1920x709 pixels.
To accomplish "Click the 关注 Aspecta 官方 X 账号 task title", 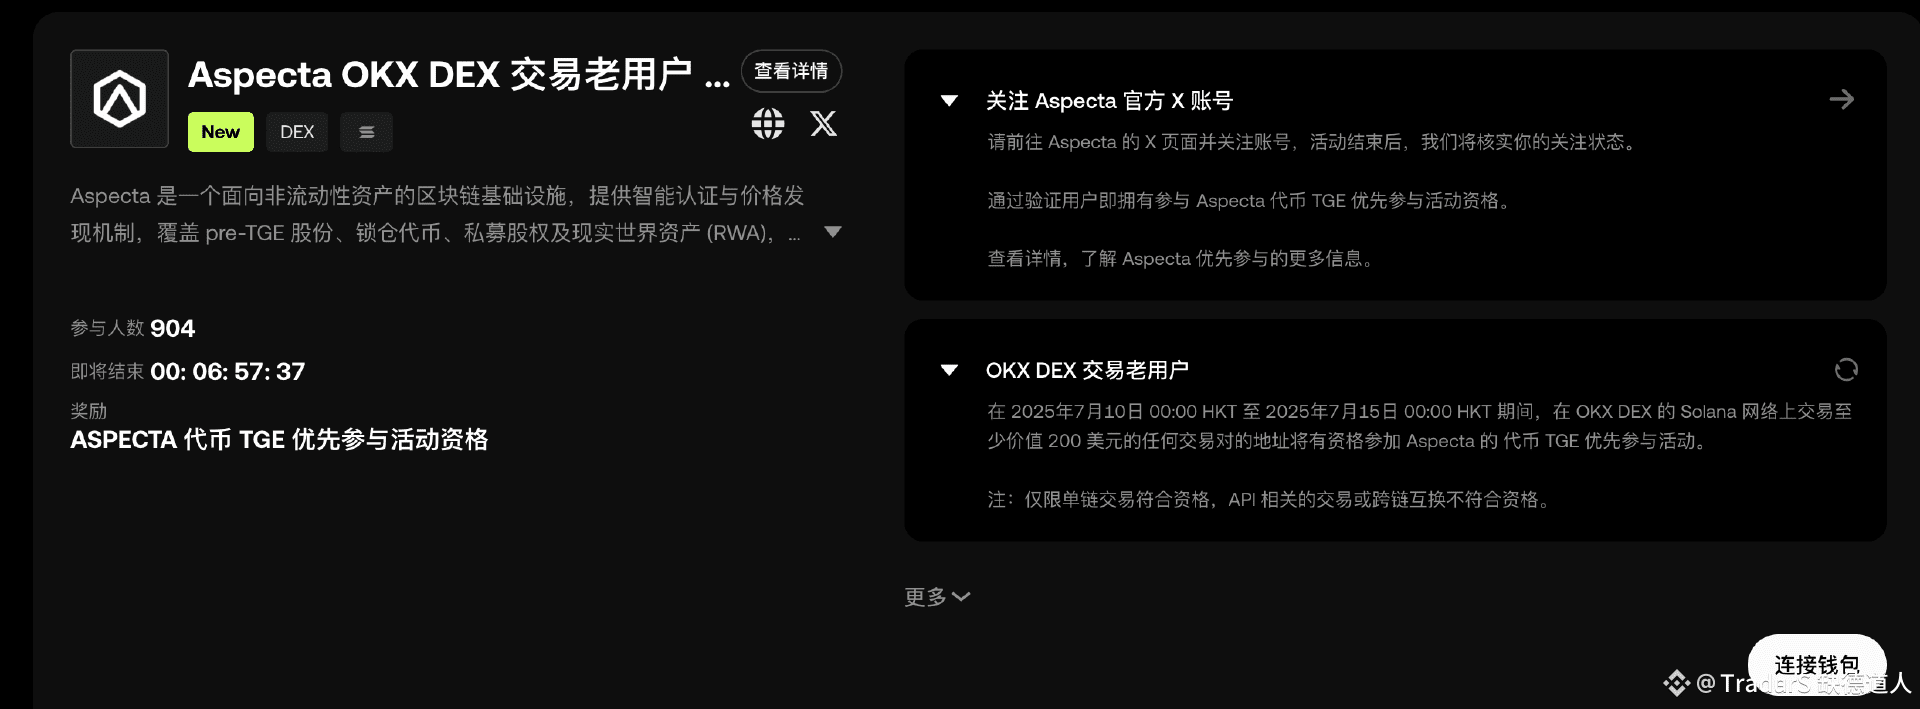I will tap(1109, 101).
